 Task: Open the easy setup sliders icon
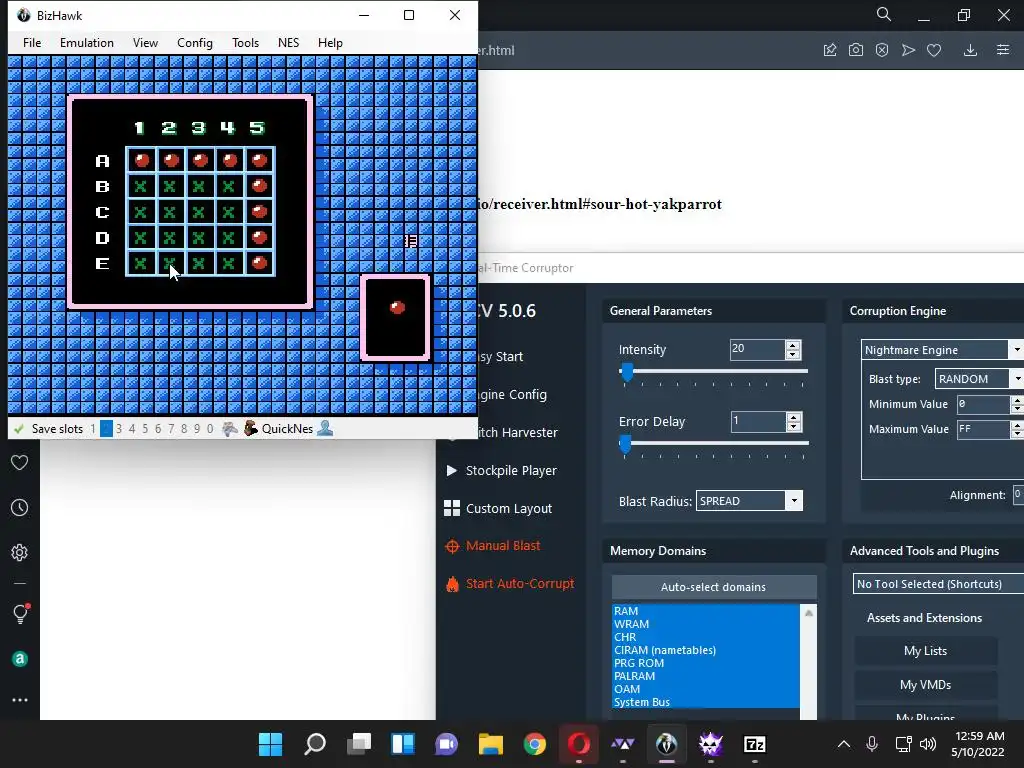pyautogui.click(x=1003, y=50)
